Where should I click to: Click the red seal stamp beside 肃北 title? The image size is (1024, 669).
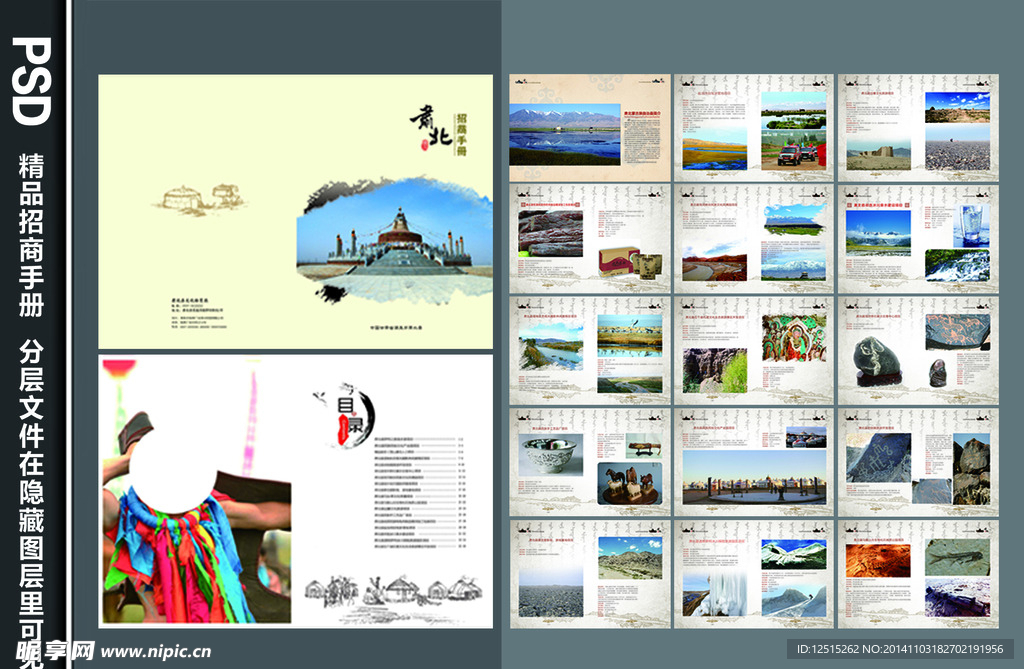coord(424,144)
